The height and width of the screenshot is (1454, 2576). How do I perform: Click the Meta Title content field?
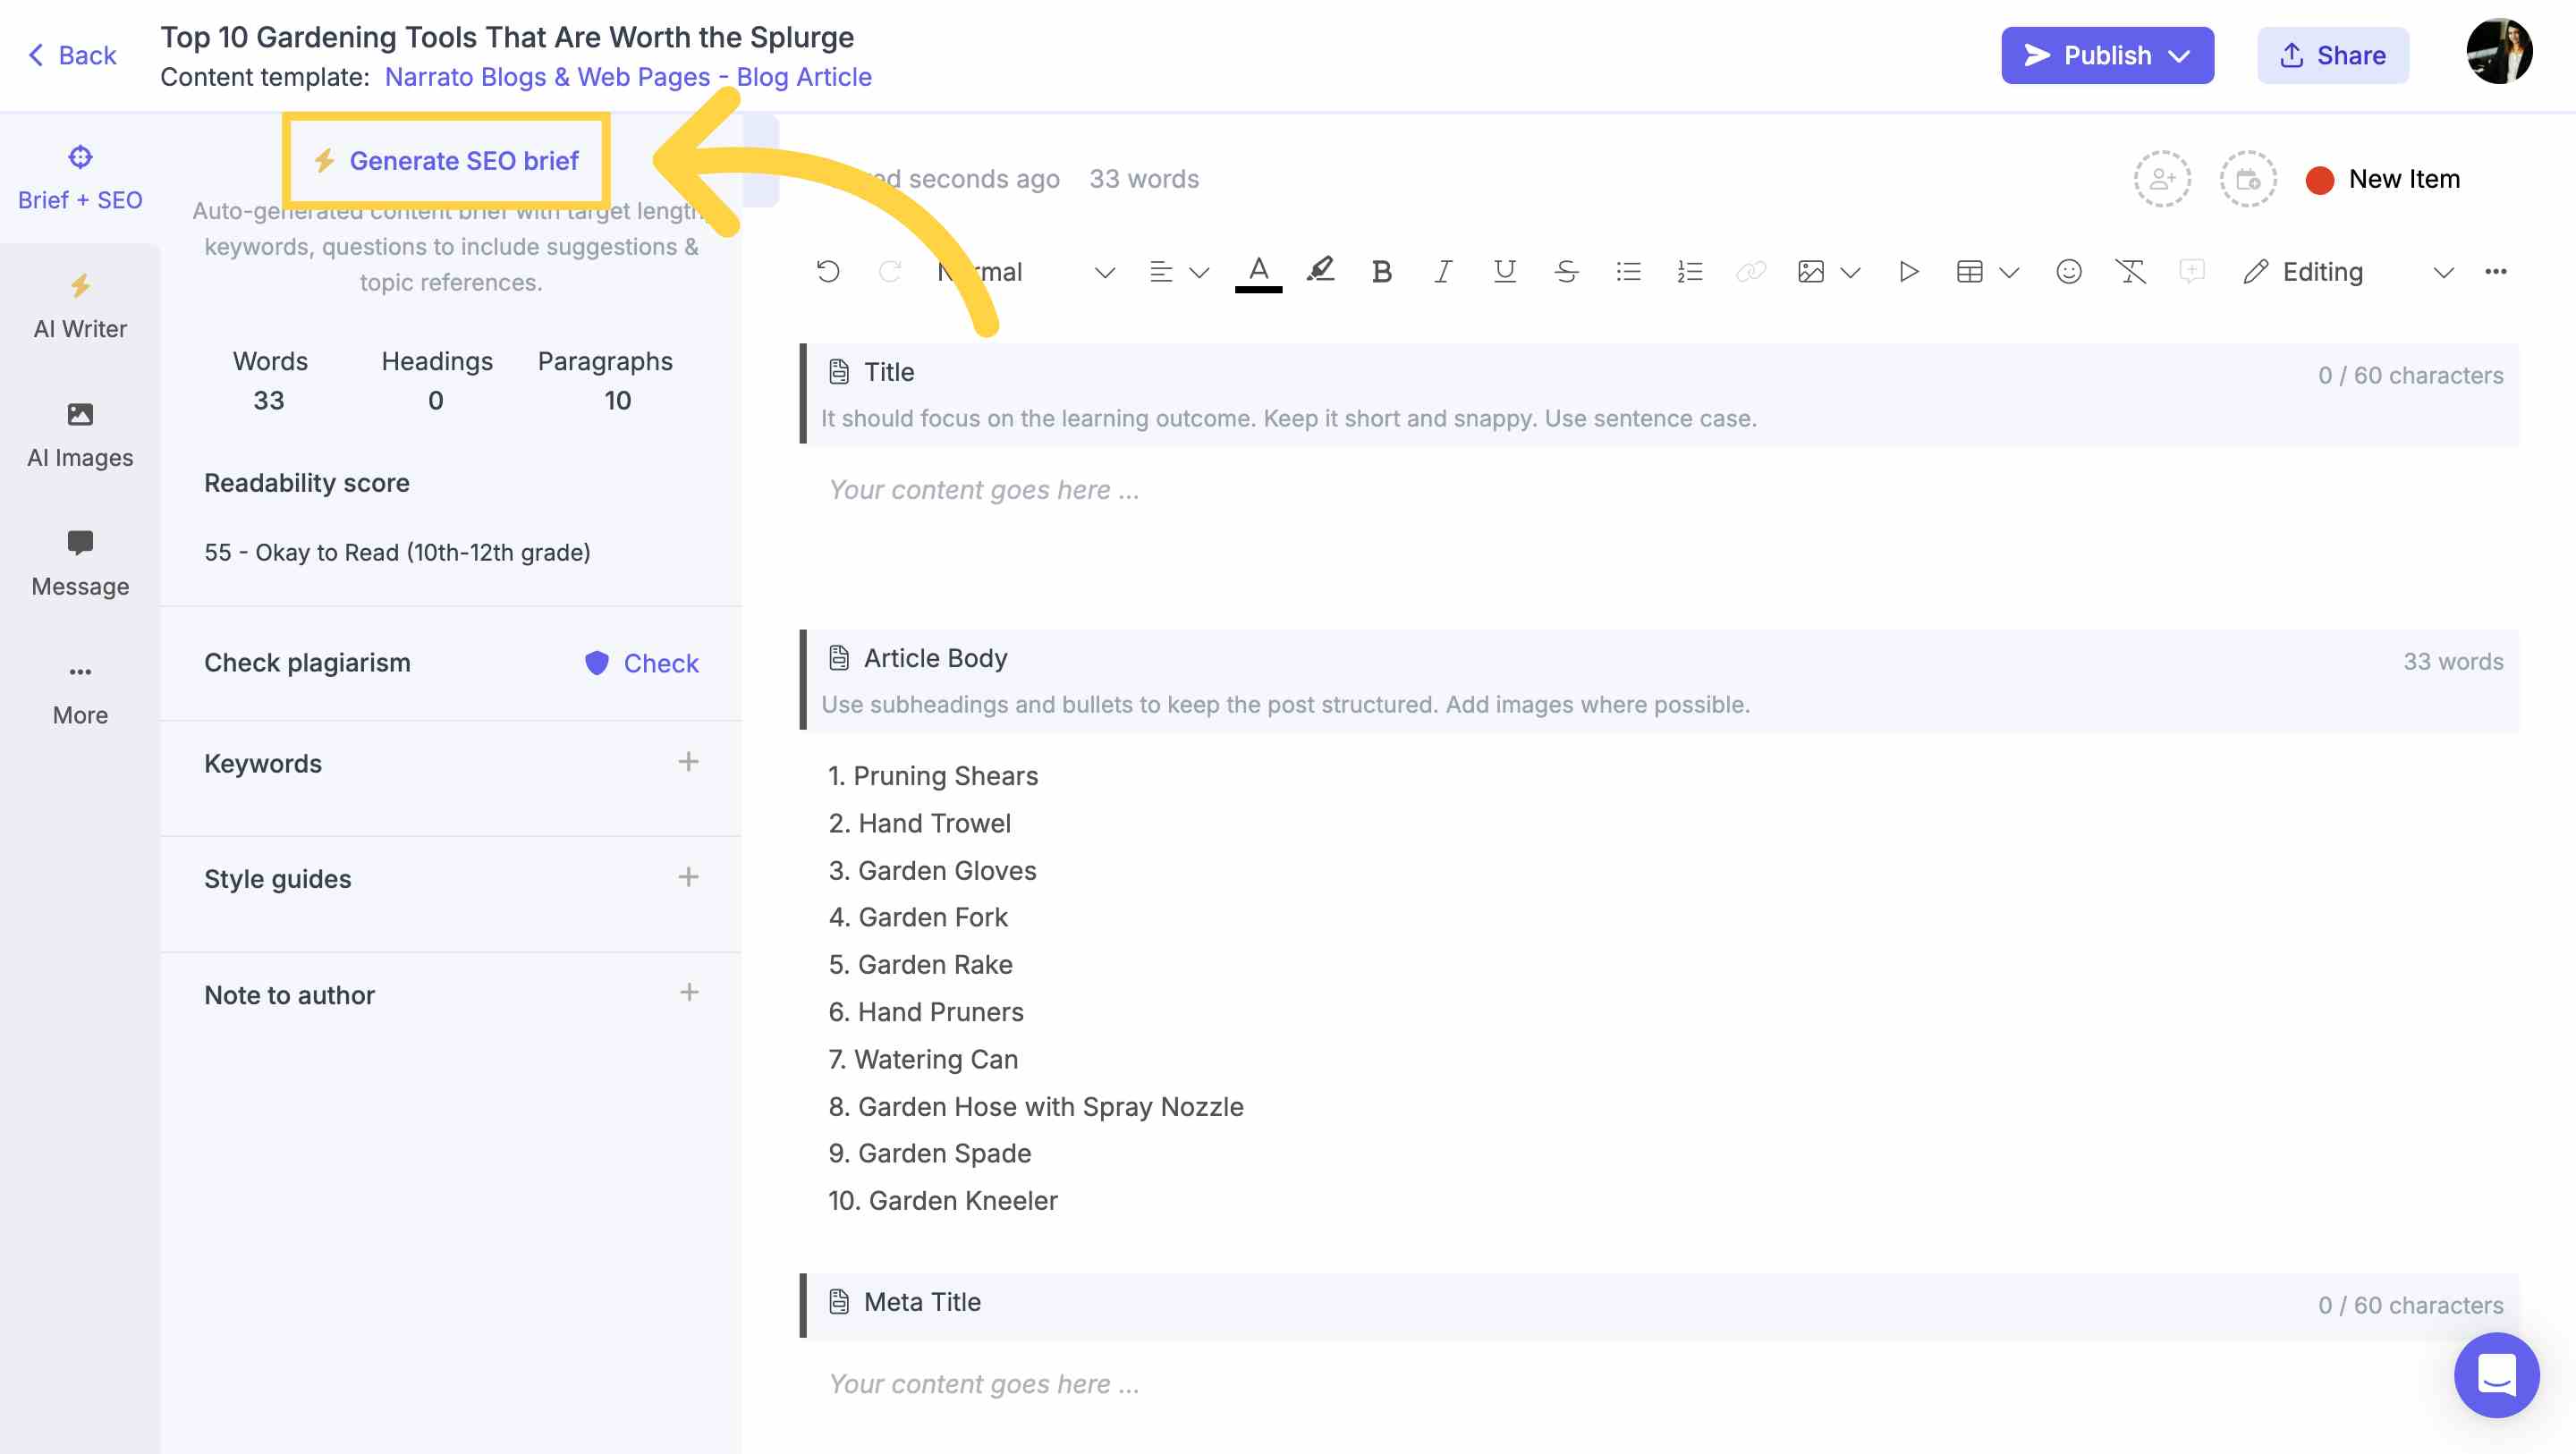pyautogui.click(x=1660, y=1384)
